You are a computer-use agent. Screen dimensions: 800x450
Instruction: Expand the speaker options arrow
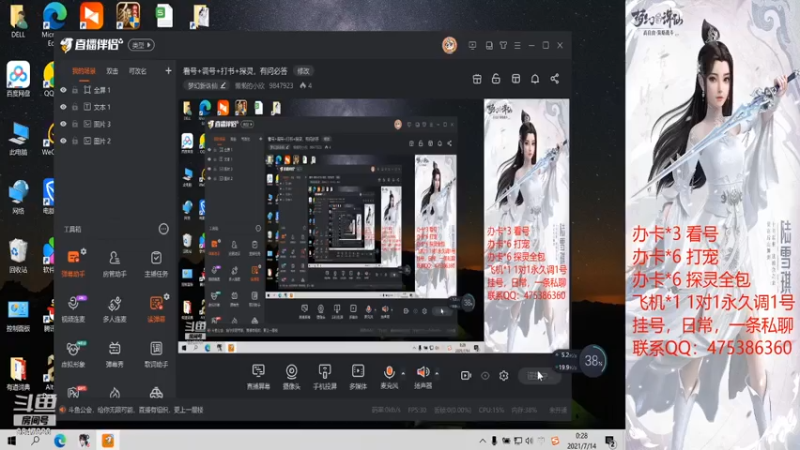437,373
